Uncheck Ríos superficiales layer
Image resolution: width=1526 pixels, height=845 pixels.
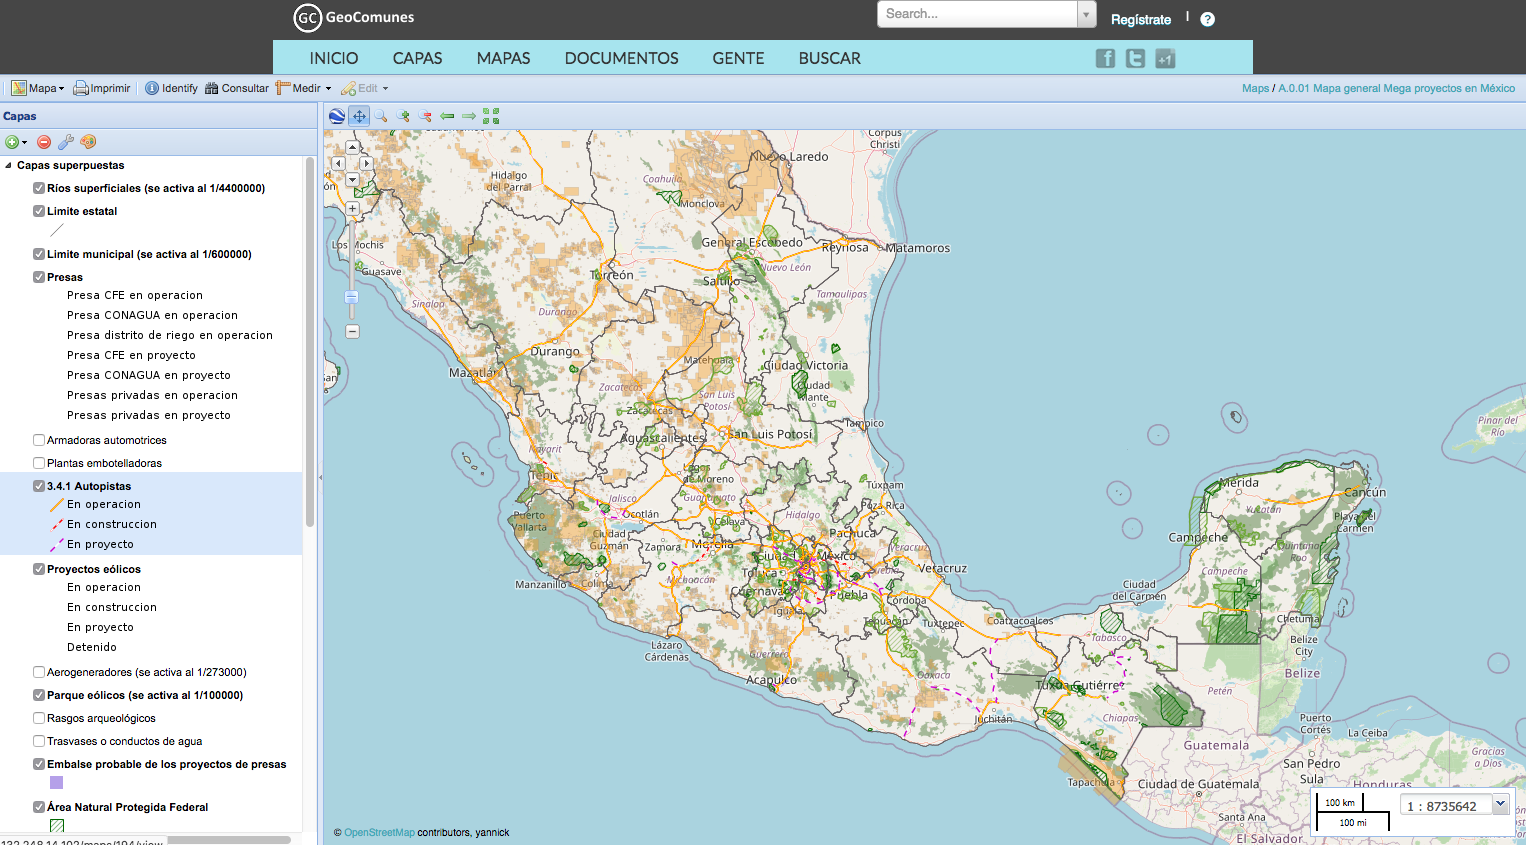pyautogui.click(x=39, y=188)
